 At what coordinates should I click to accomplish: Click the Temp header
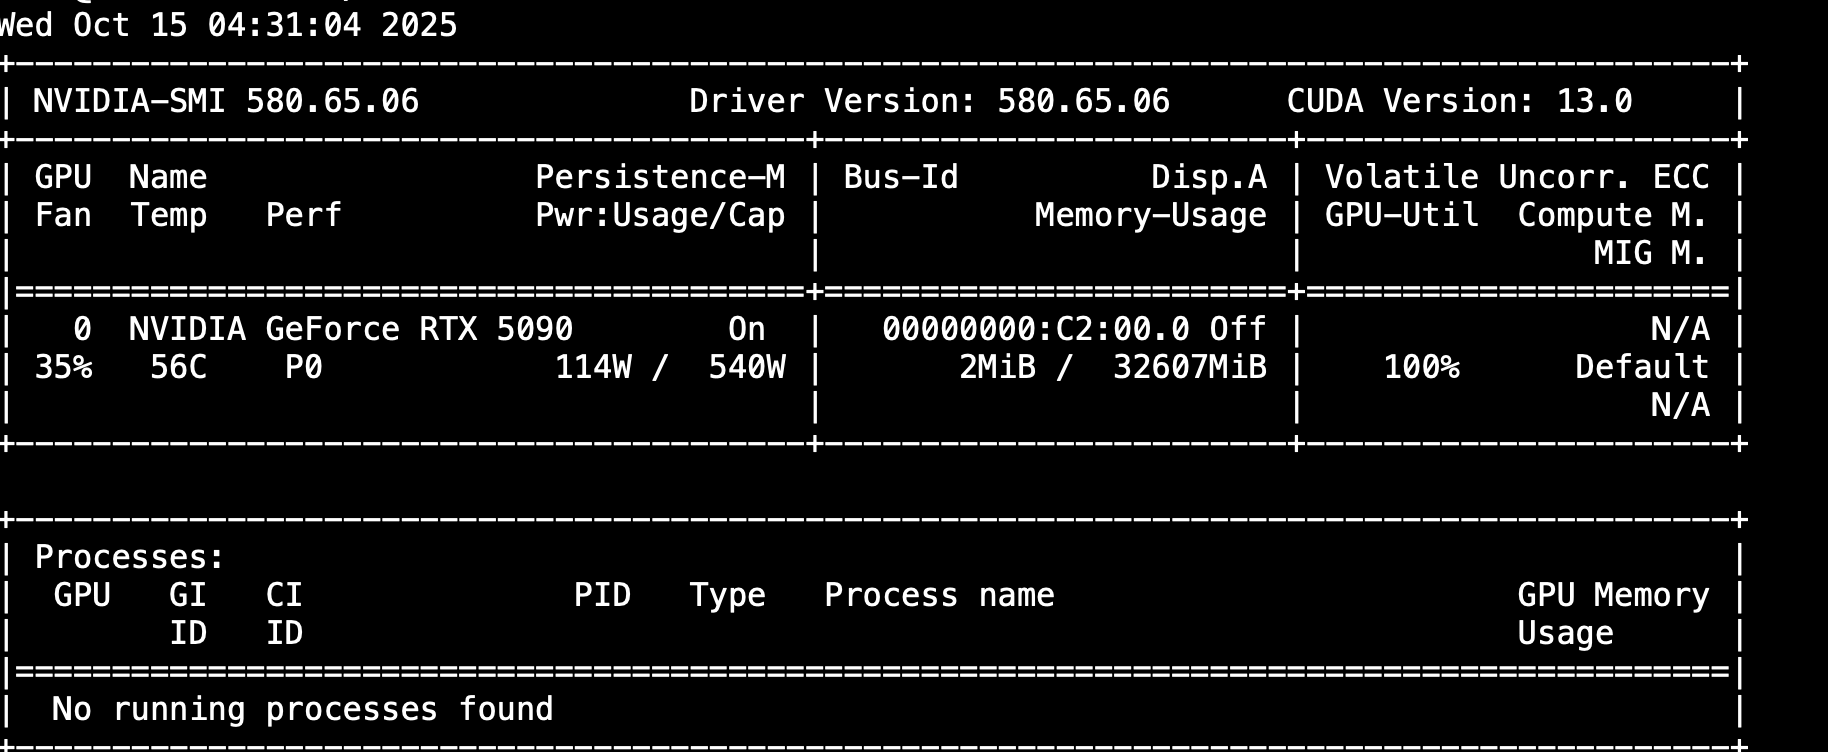pos(168,215)
